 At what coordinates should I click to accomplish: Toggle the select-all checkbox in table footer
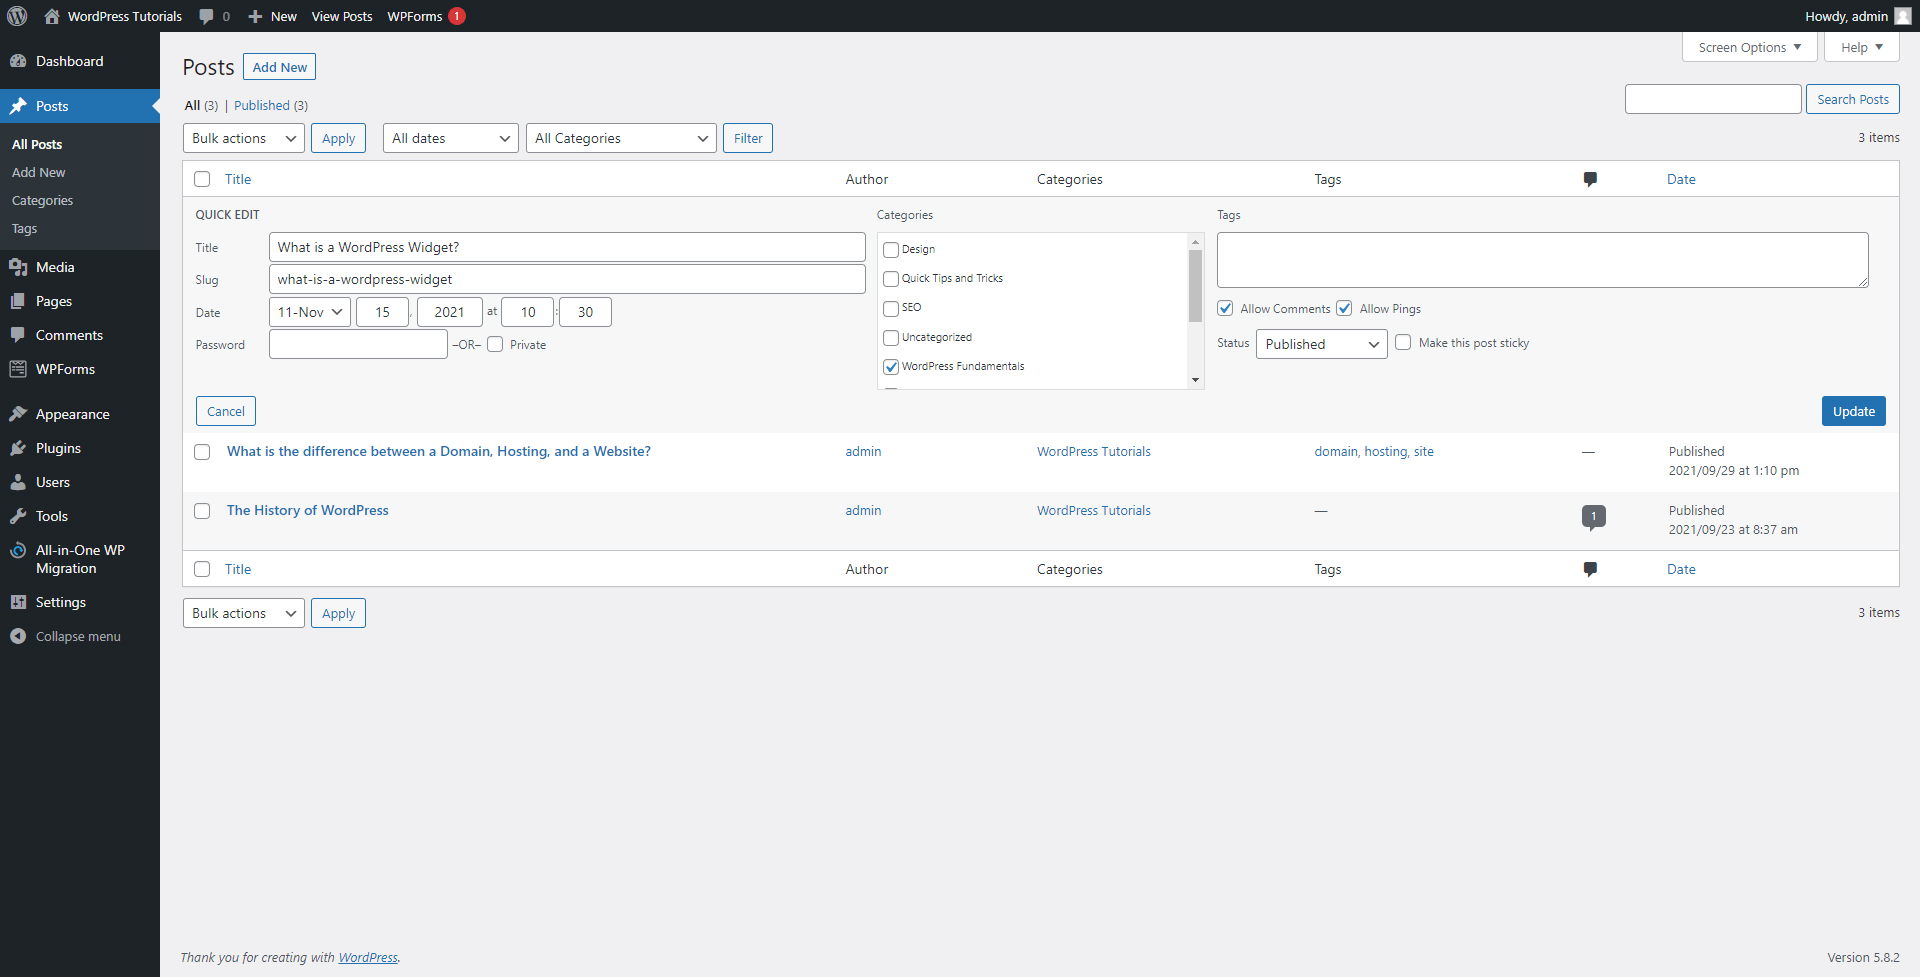[x=202, y=569]
